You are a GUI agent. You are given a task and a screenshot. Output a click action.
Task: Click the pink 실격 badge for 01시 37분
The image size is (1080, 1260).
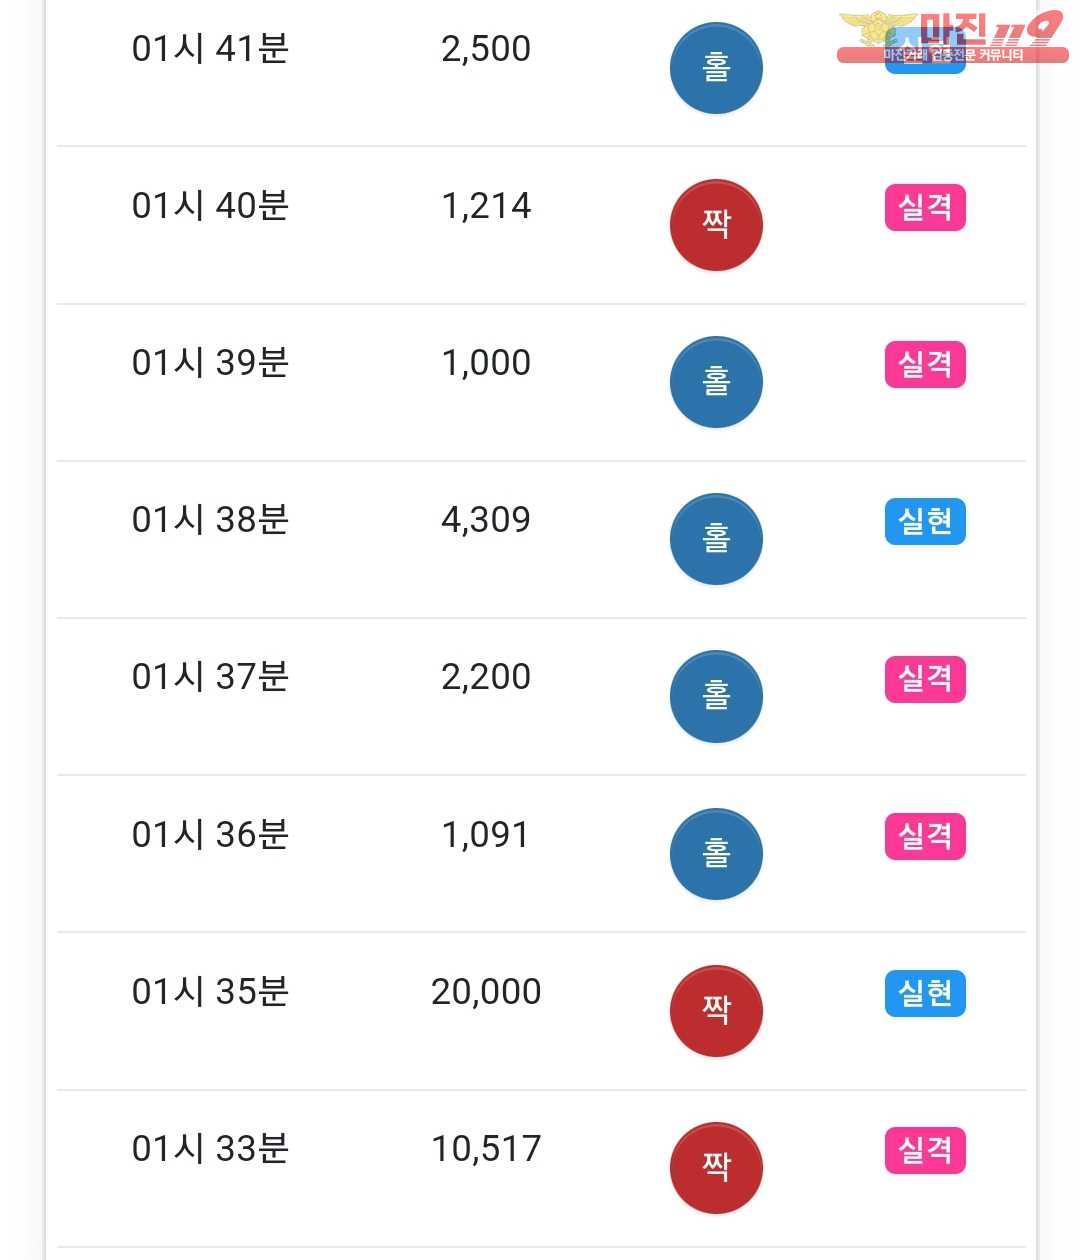pos(925,679)
